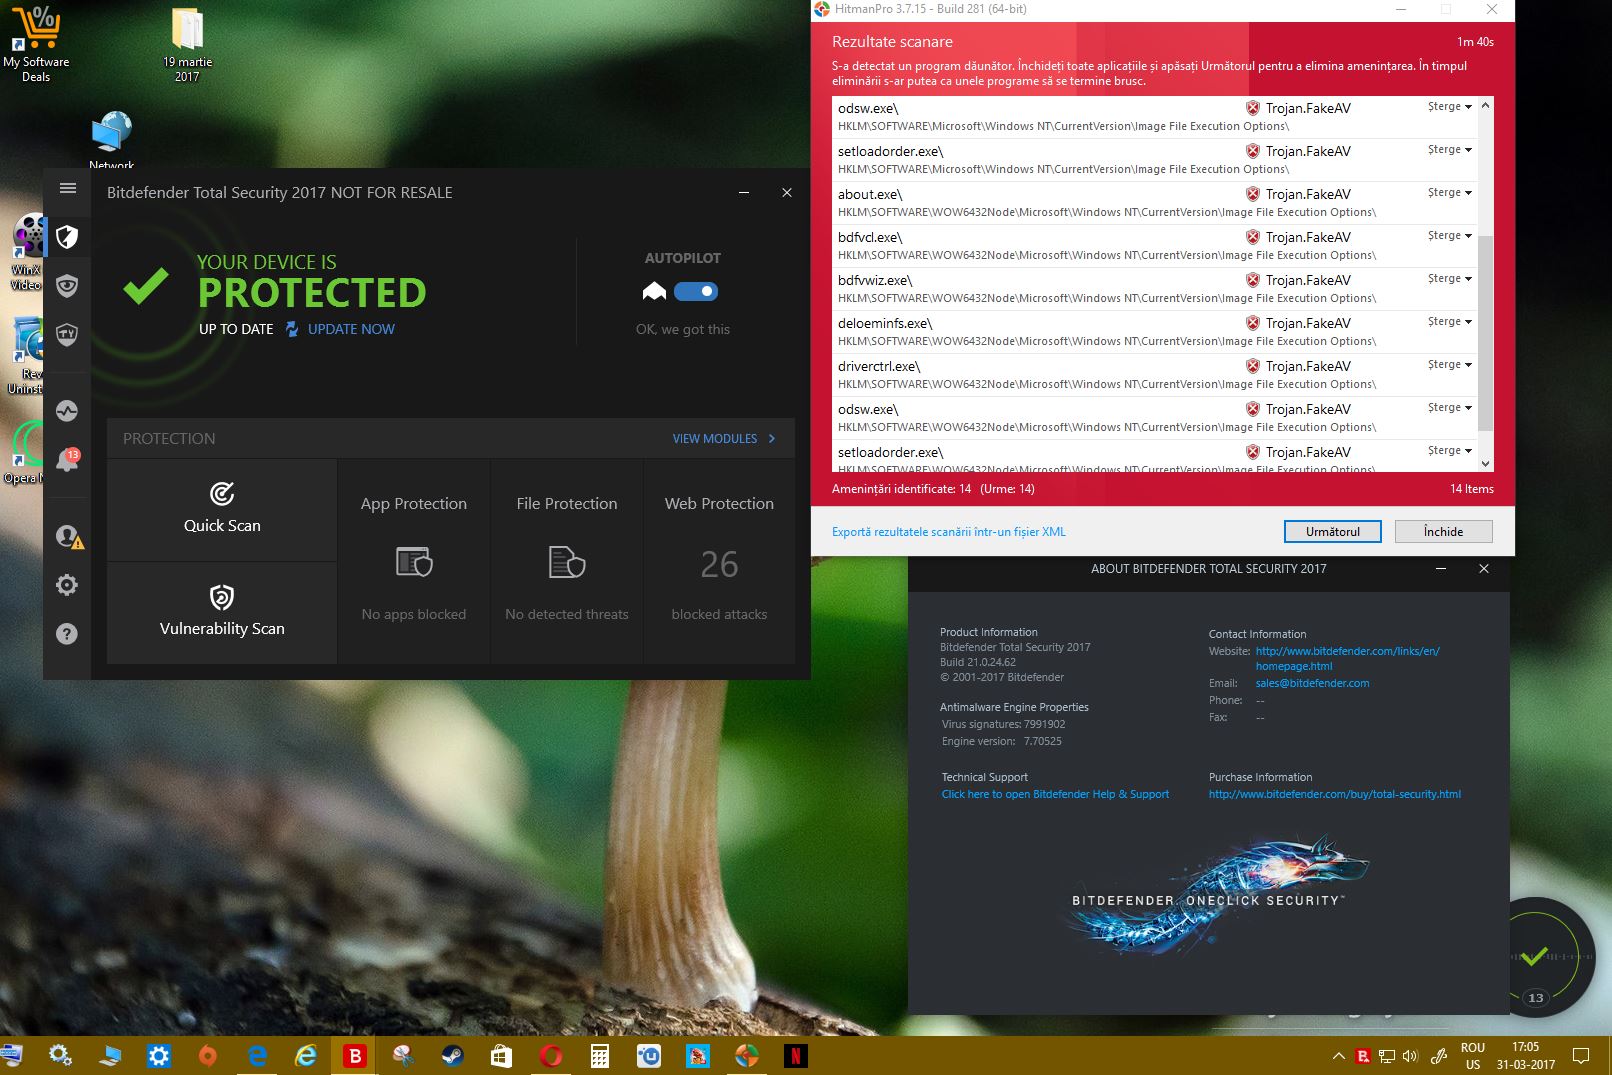Open the volume control in system tray
The height and width of the screenshot is (1075, 1612).
pyautogui.click(x=1410, y=1056)
